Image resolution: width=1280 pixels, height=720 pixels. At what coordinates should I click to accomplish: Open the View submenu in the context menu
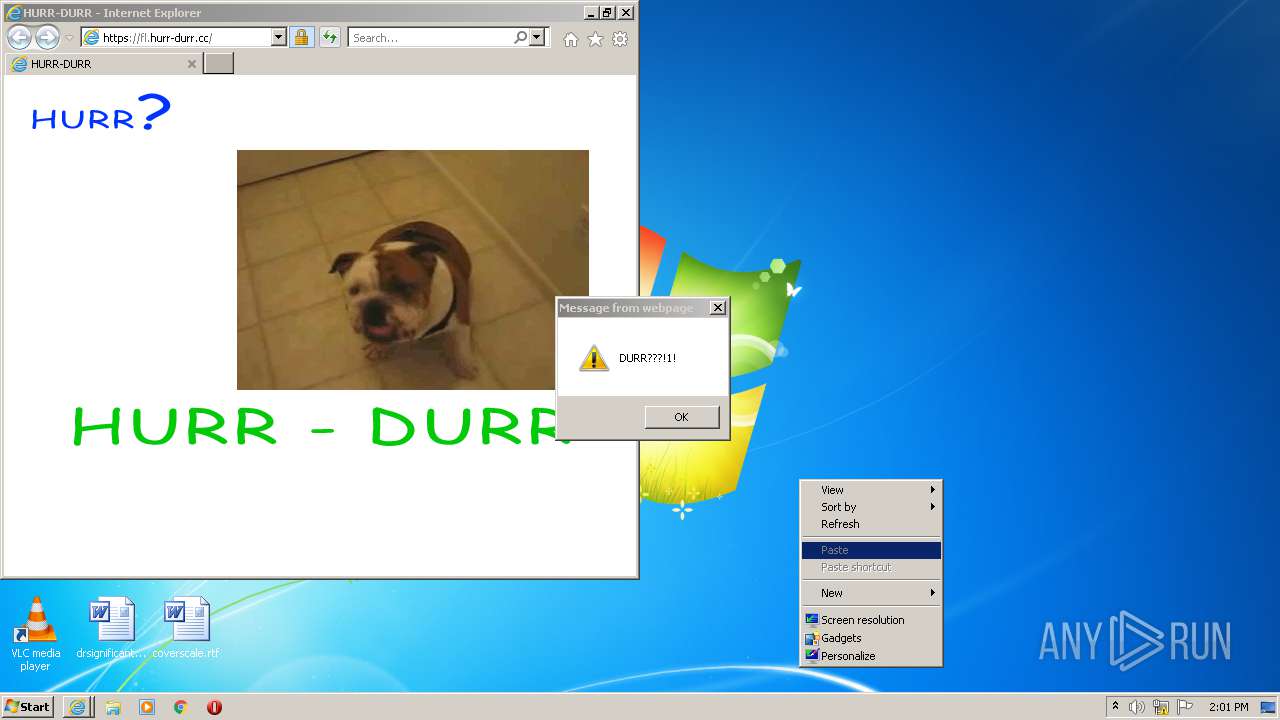point(871,490)
